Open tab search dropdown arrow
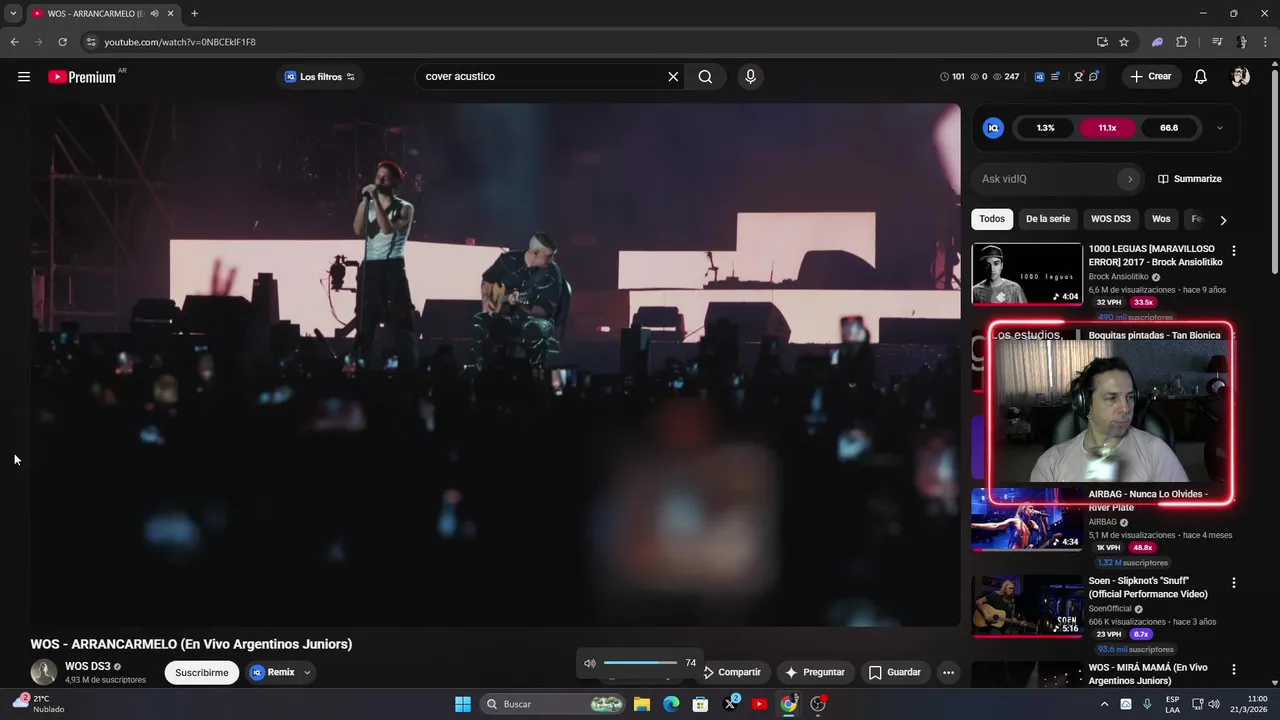 pos(13,14)
